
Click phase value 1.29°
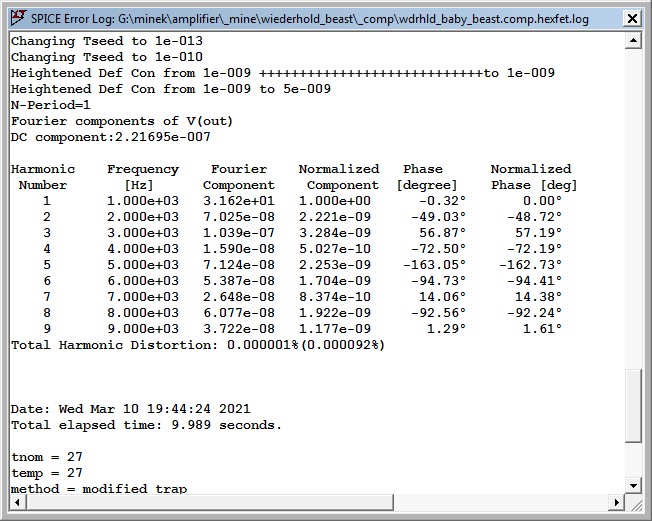[447, 329]
